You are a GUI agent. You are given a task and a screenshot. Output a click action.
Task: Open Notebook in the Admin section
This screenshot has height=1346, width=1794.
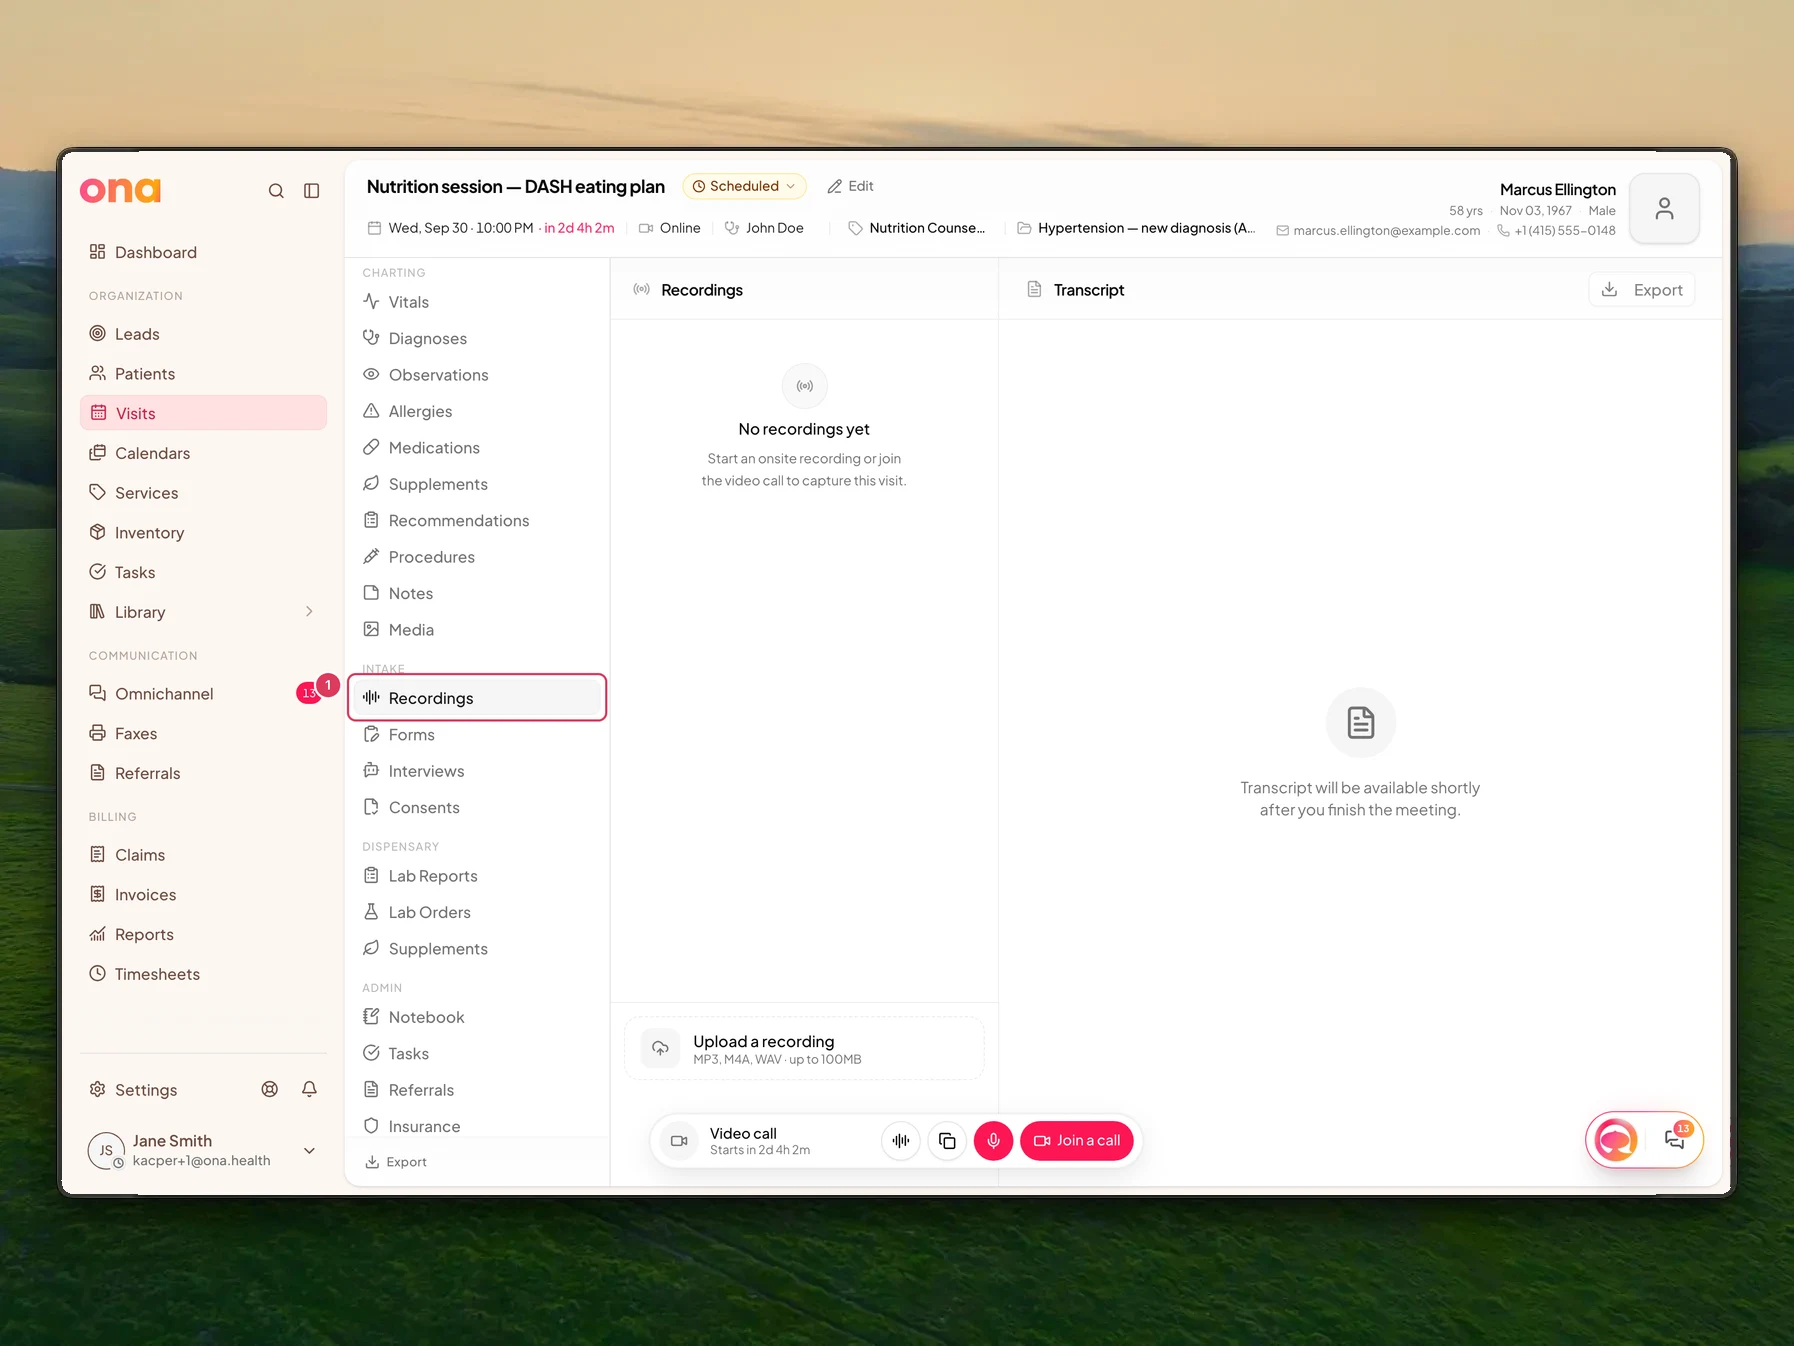[x=478, y=1018]
